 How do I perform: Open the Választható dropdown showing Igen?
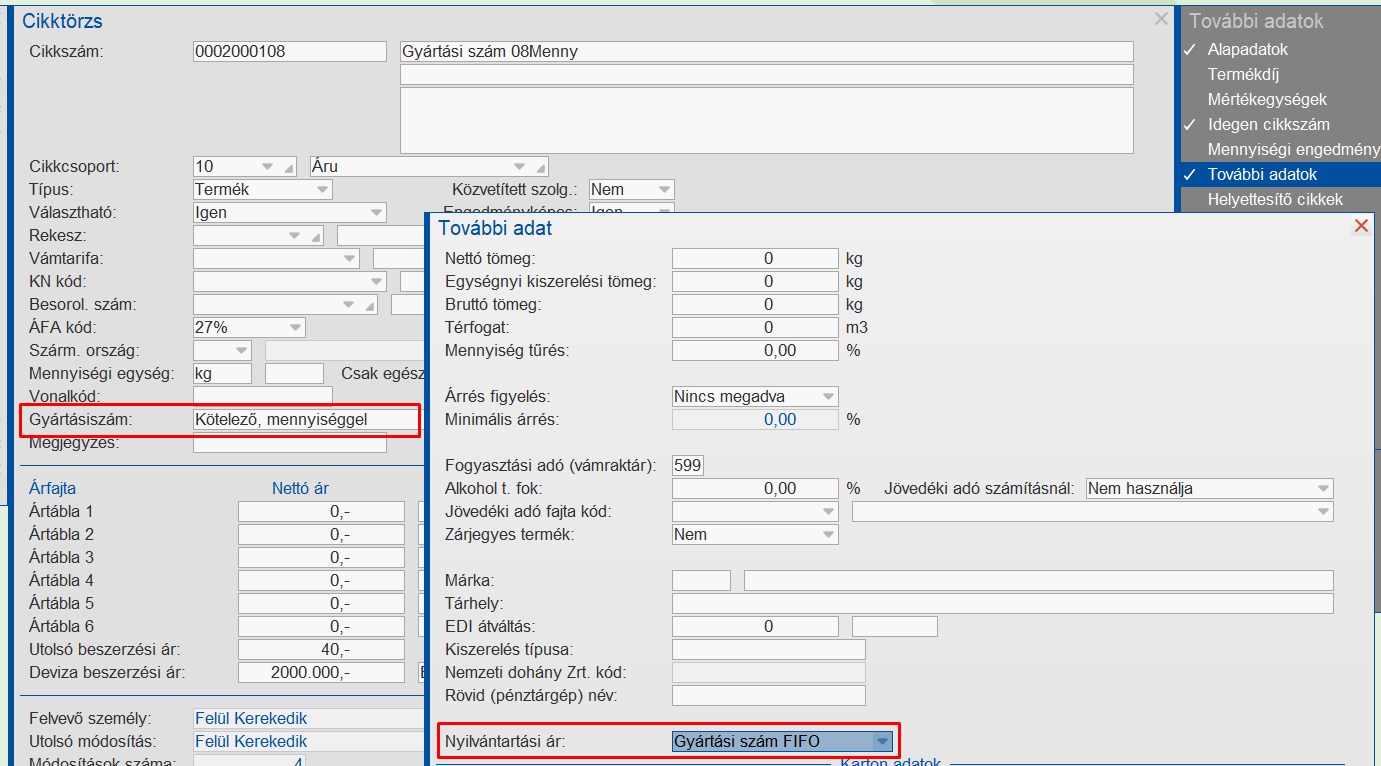click(376, 213)
